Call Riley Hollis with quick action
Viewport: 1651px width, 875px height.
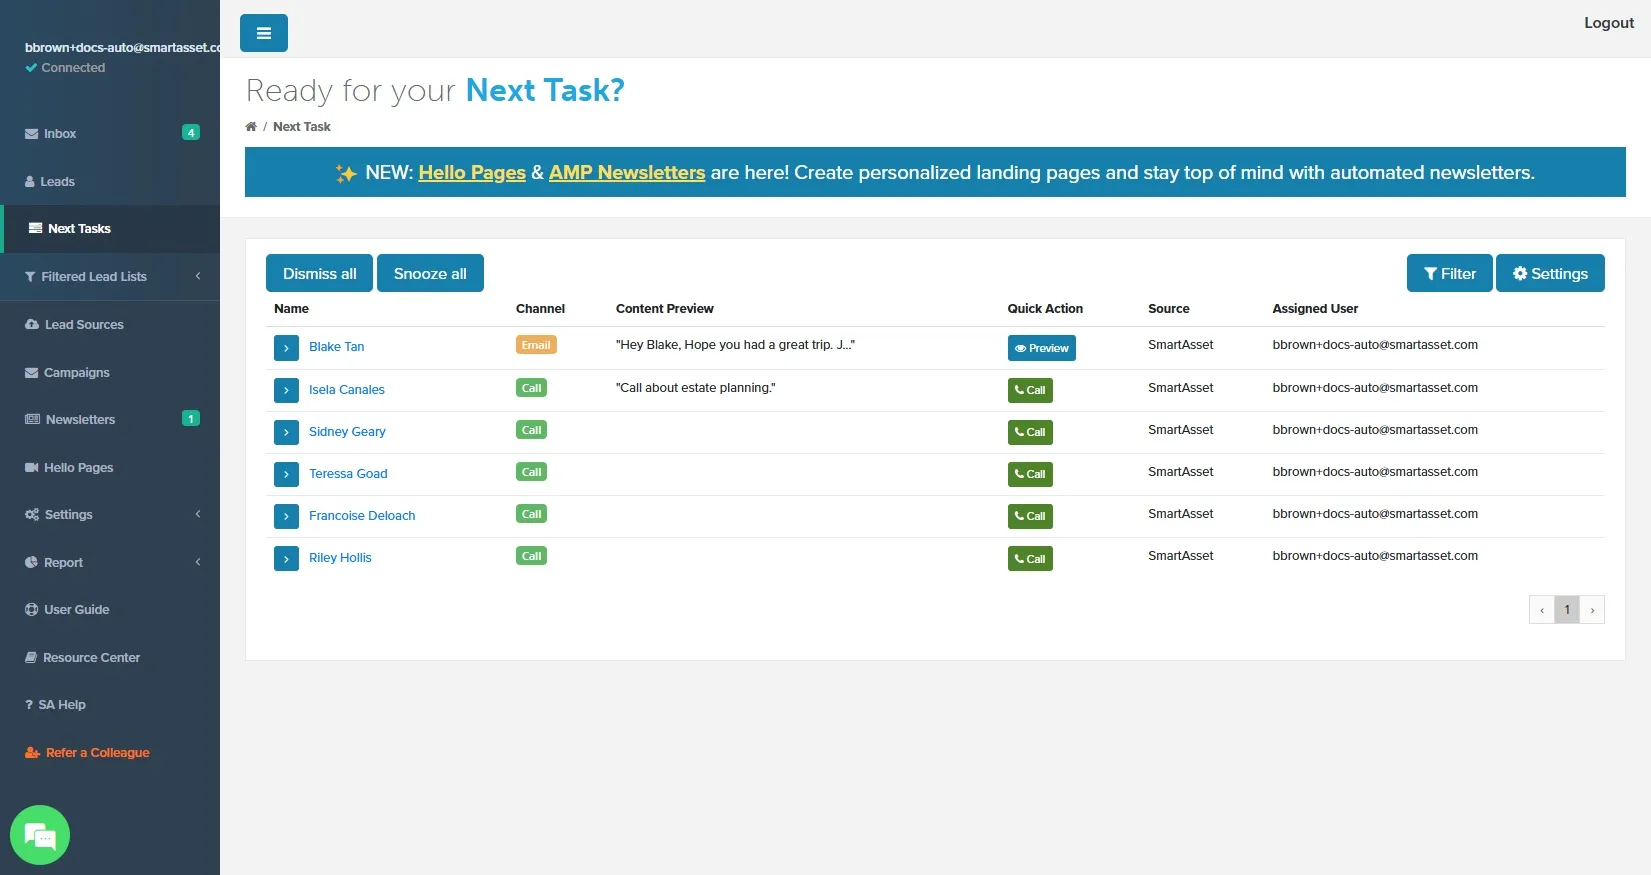pyautogui.click(x=1030, y=558)
